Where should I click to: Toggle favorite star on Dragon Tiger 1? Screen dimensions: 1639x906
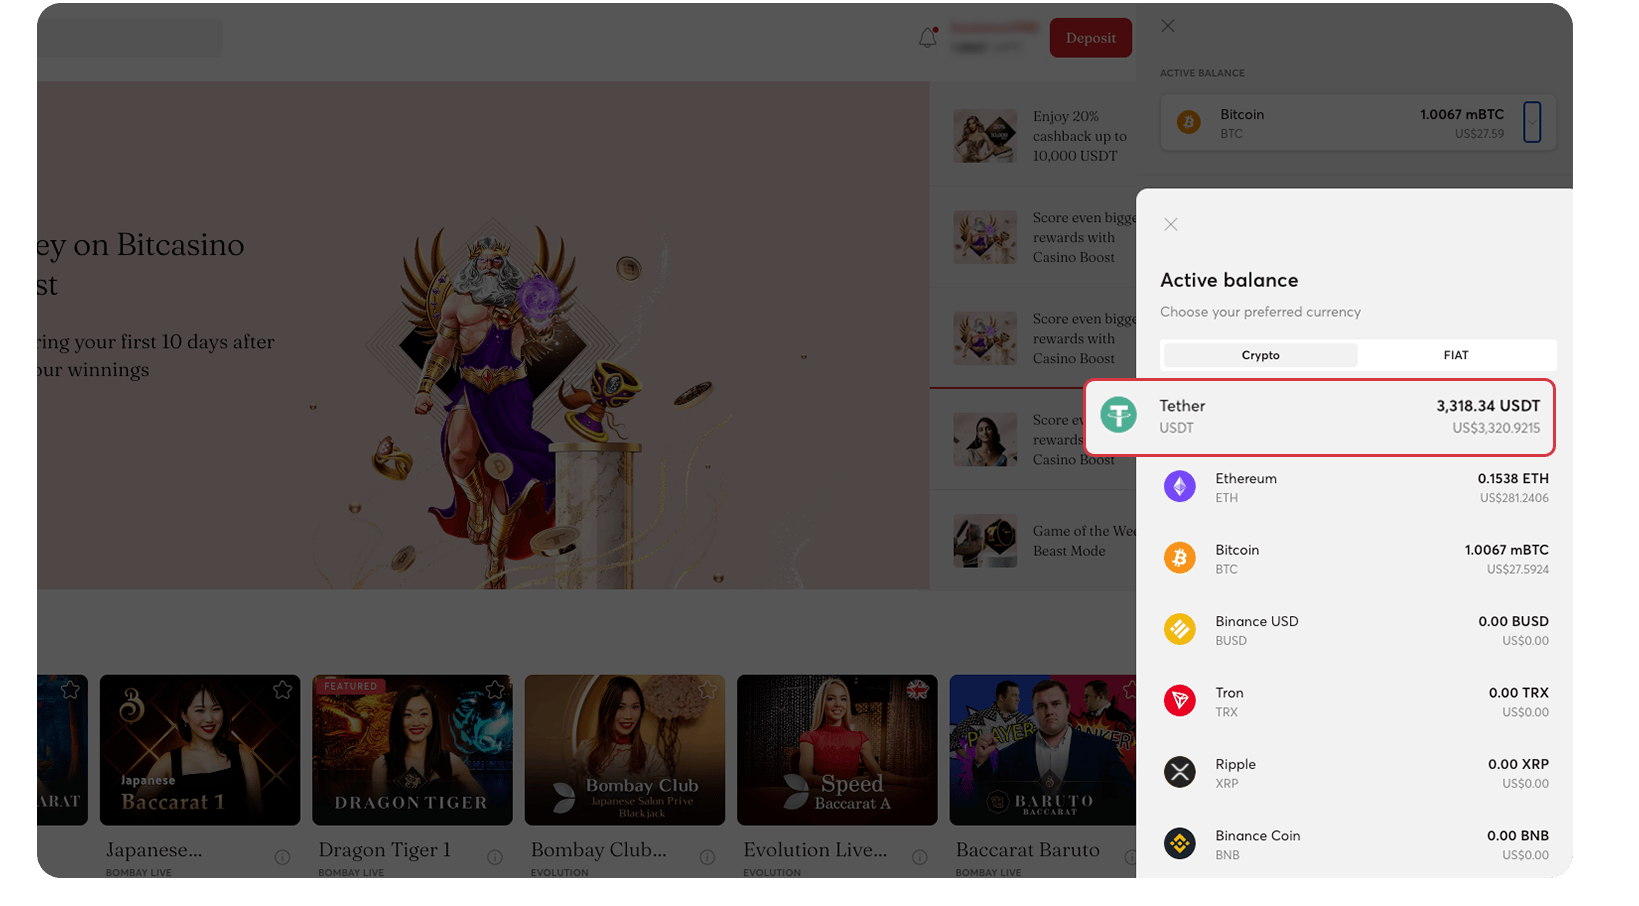coord(495,690)
